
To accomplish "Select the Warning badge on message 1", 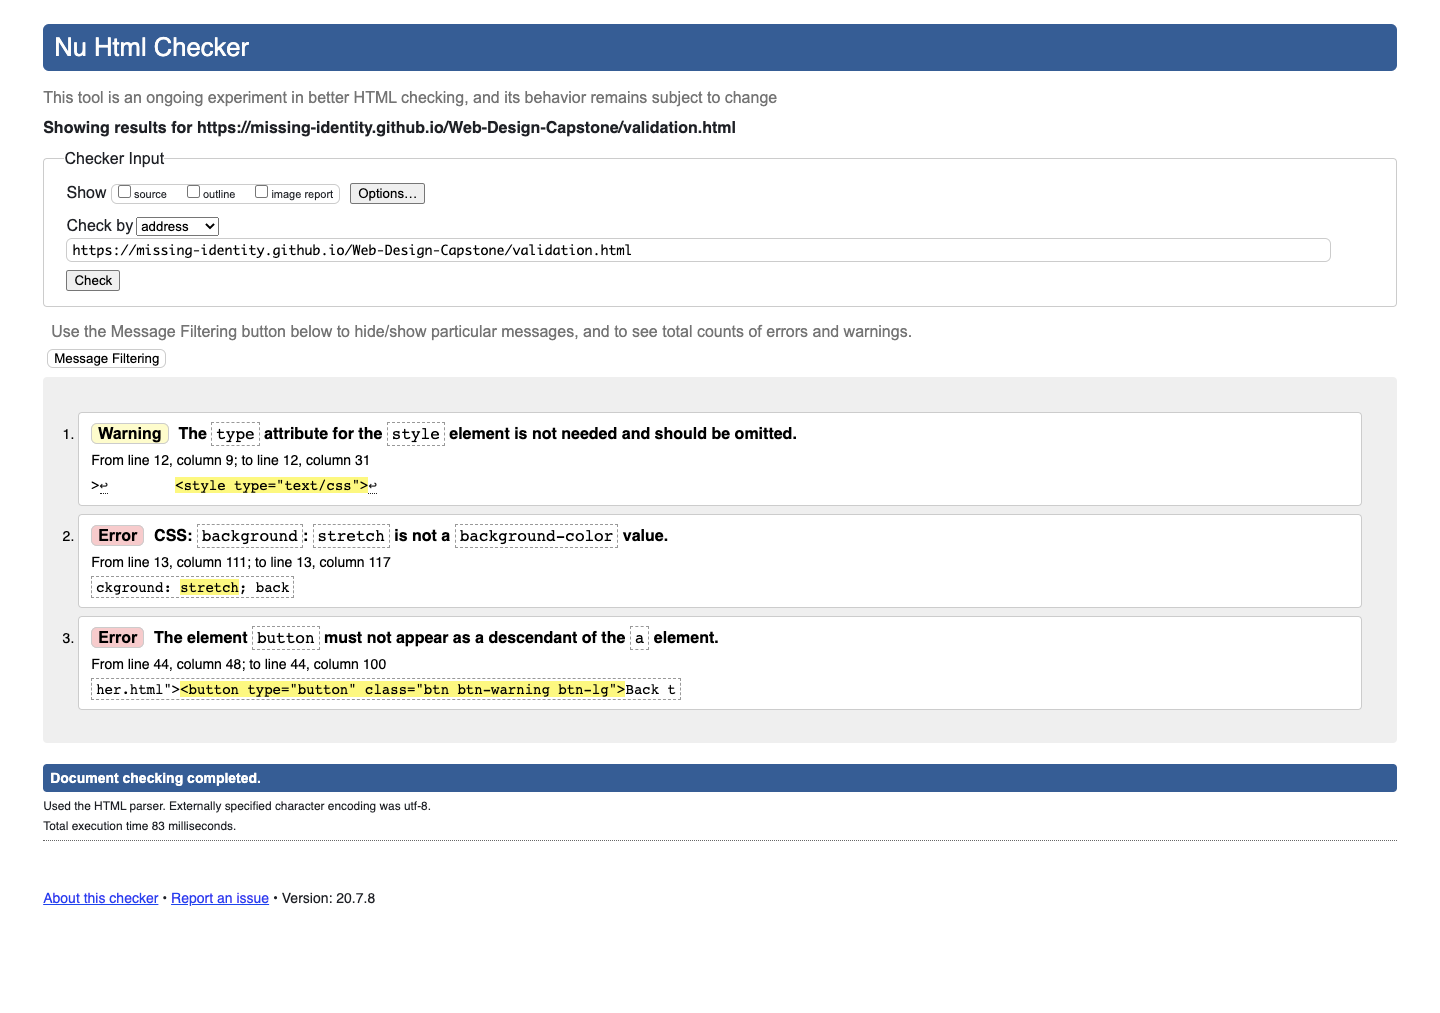I will pos(129,433).
